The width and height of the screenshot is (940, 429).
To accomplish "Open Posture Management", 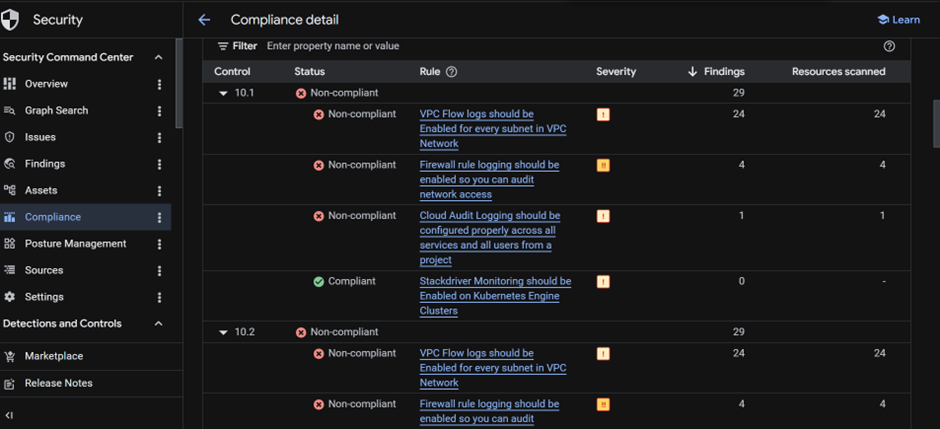I will (76, 244).
